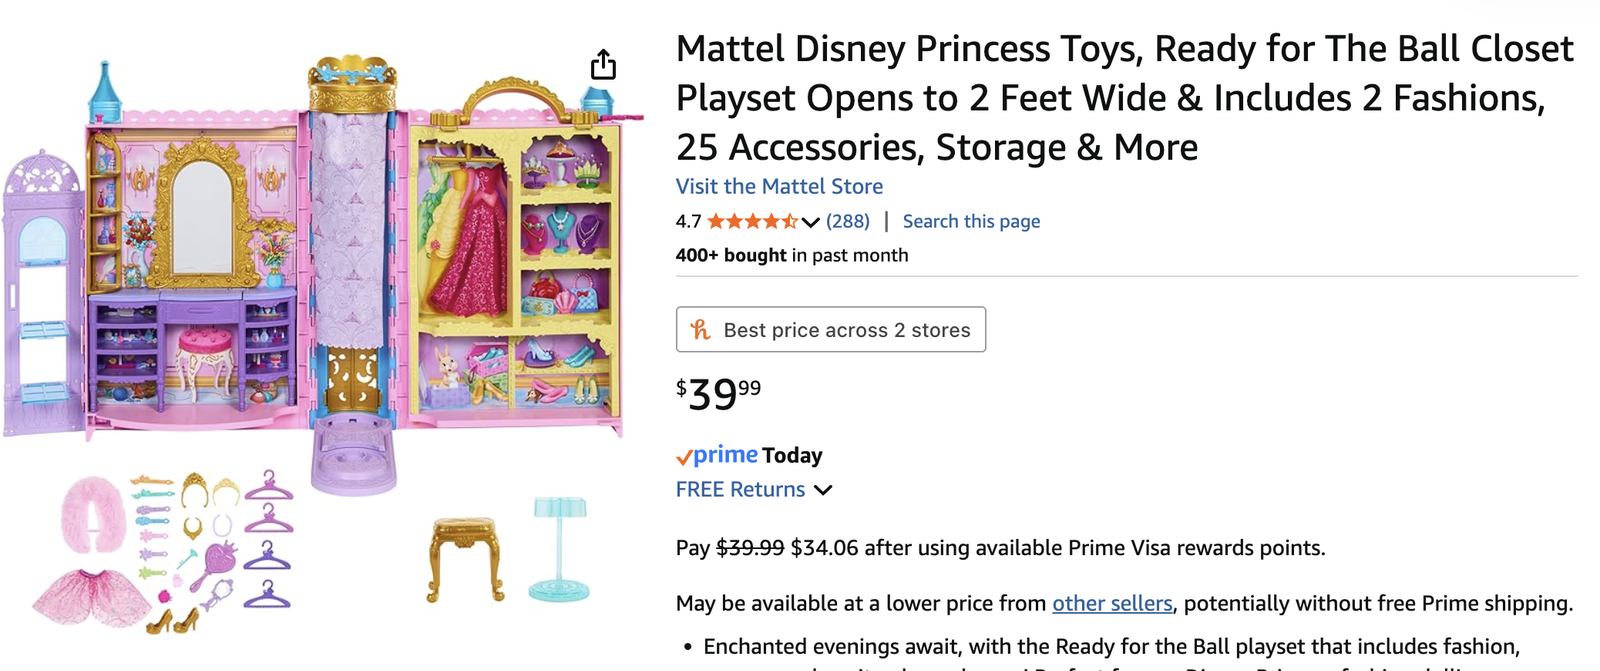
Task: Open the 288 reviews count link
Action: point(848,221)
